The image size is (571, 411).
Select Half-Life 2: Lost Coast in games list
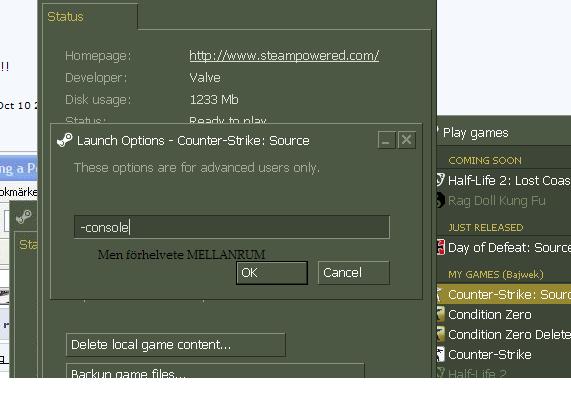[509, 180]
